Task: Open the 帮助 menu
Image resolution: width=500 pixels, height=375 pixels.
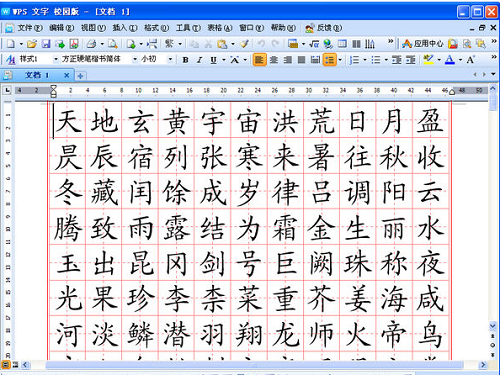Action: [283, 28]
